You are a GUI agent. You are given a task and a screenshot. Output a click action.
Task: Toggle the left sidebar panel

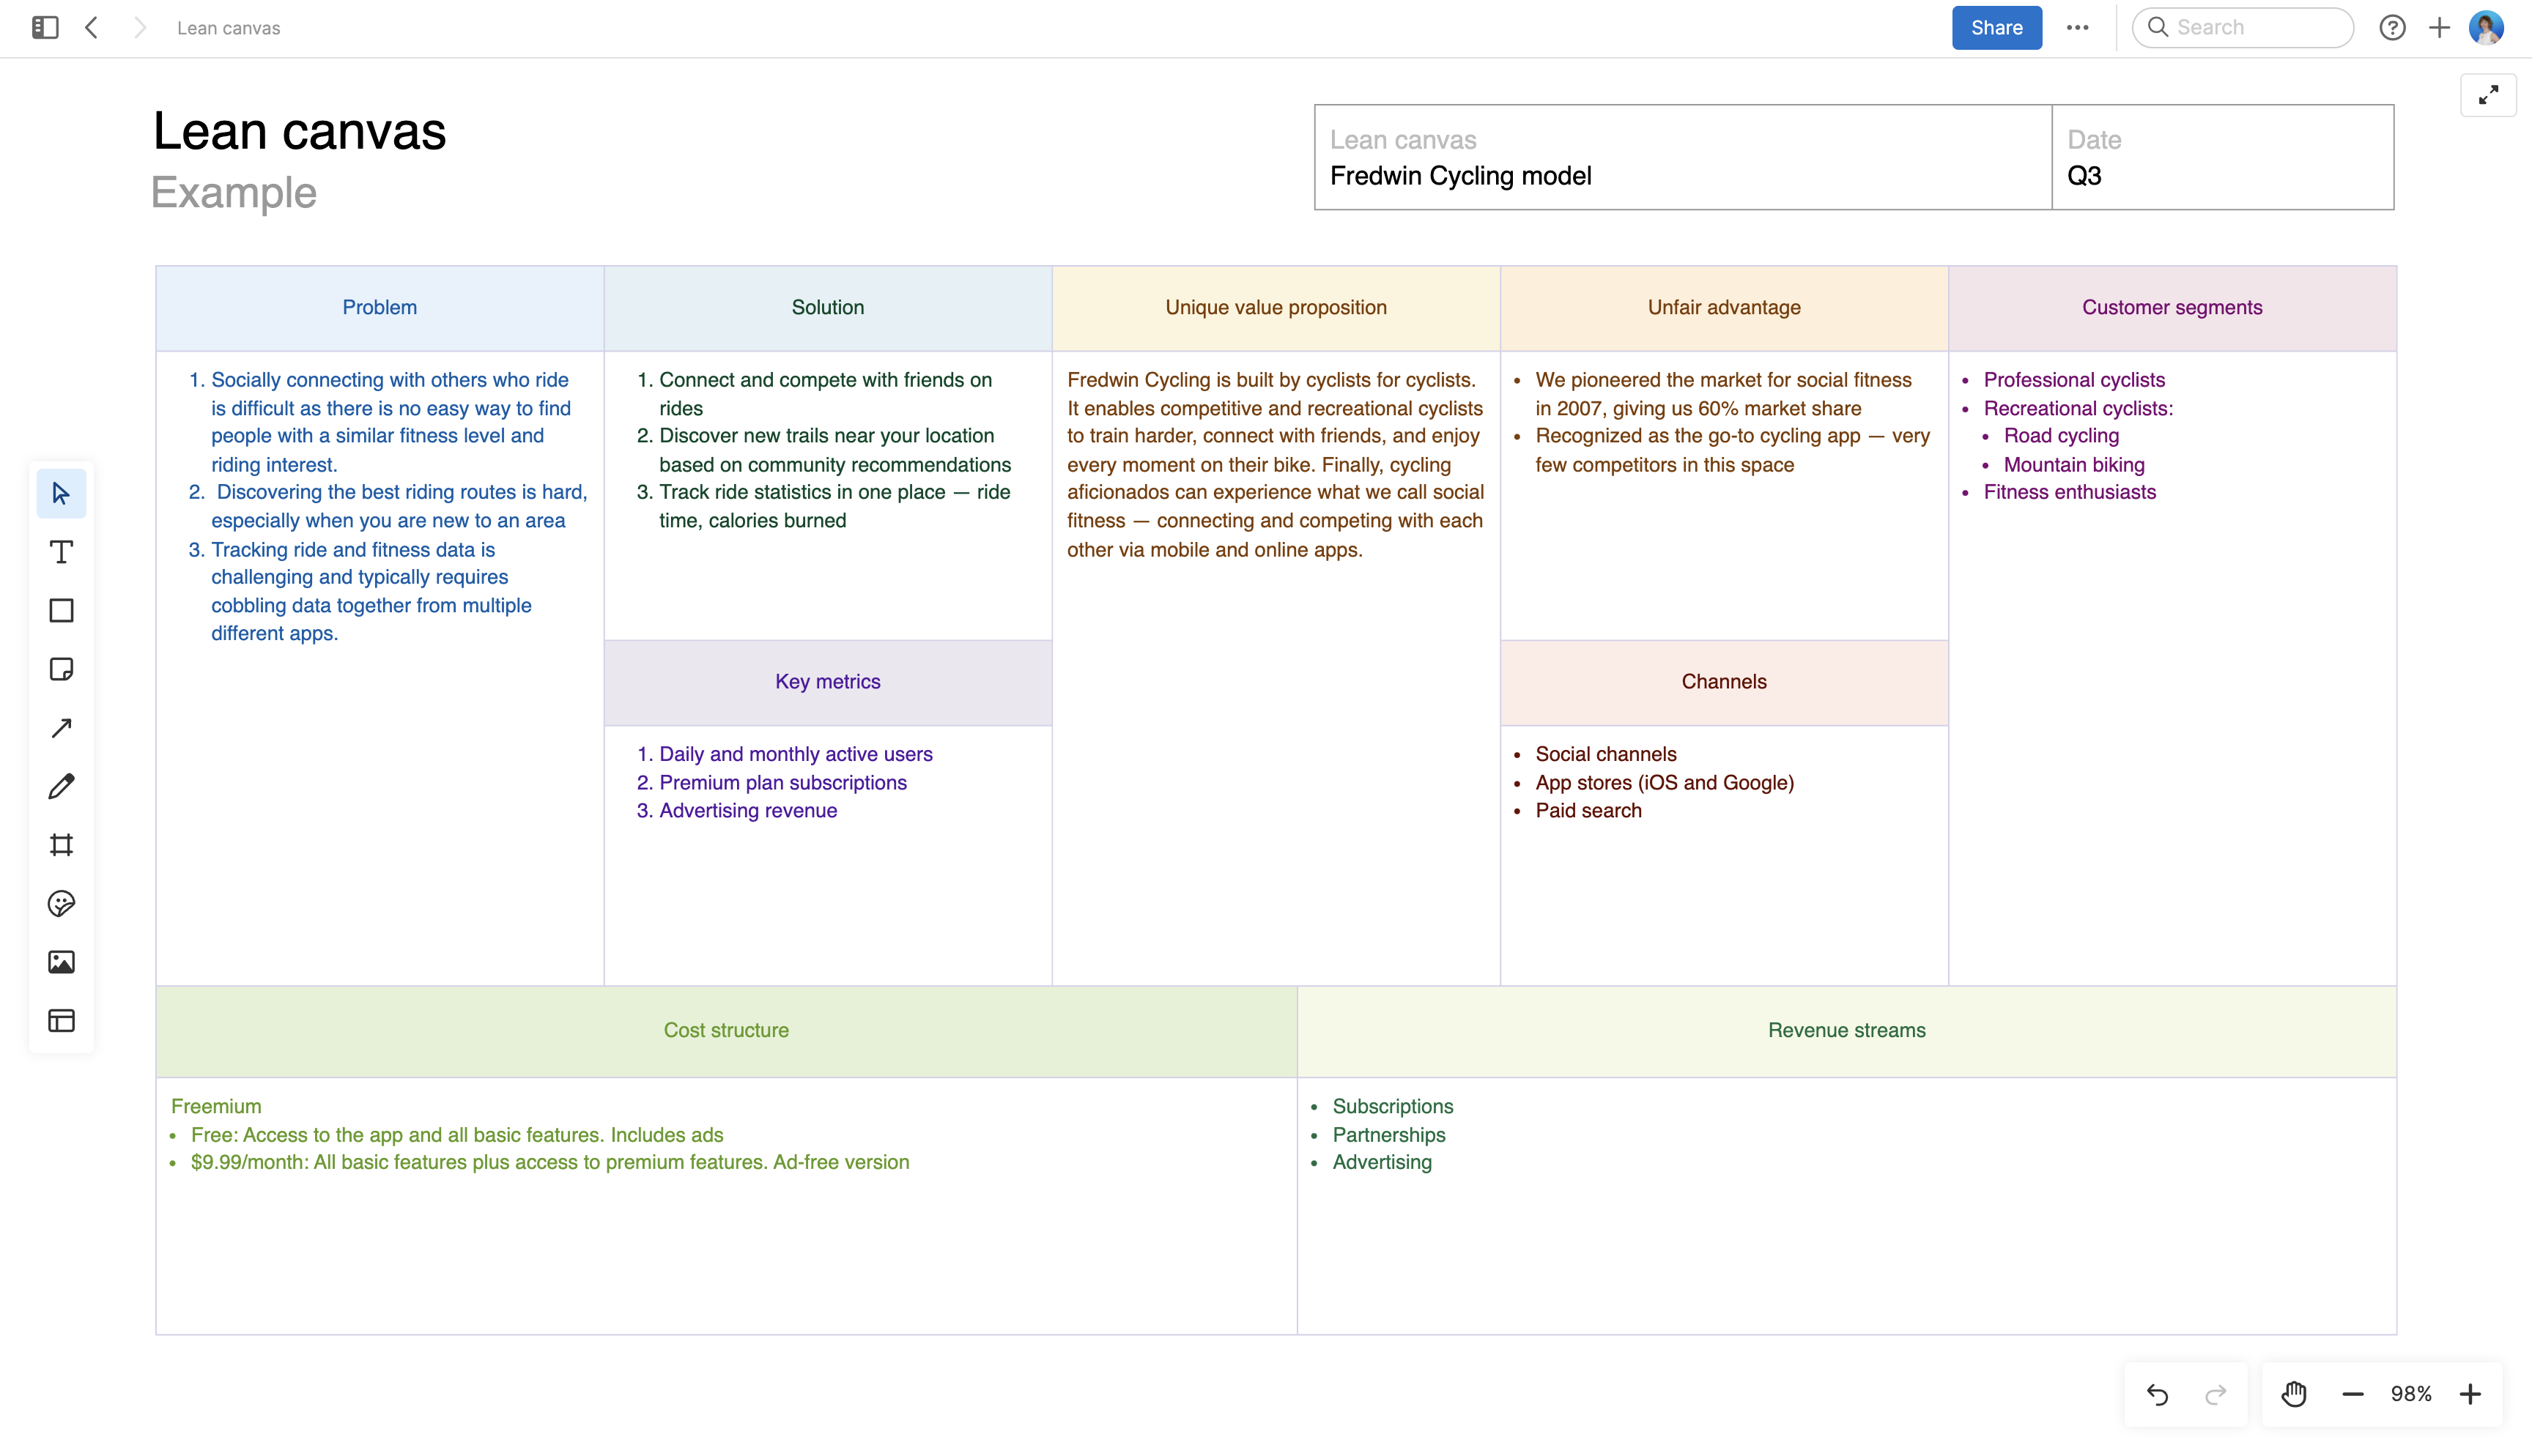point(44,27)
